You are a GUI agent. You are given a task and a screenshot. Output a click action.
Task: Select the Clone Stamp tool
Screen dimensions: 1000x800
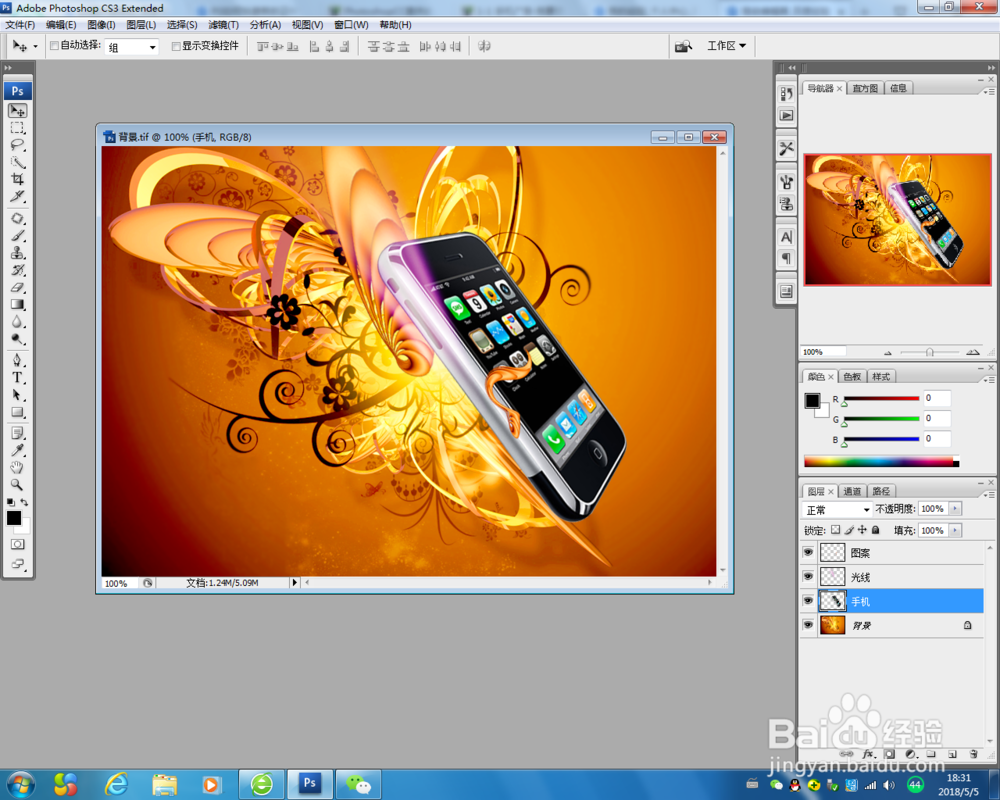(x=17, y=253)
